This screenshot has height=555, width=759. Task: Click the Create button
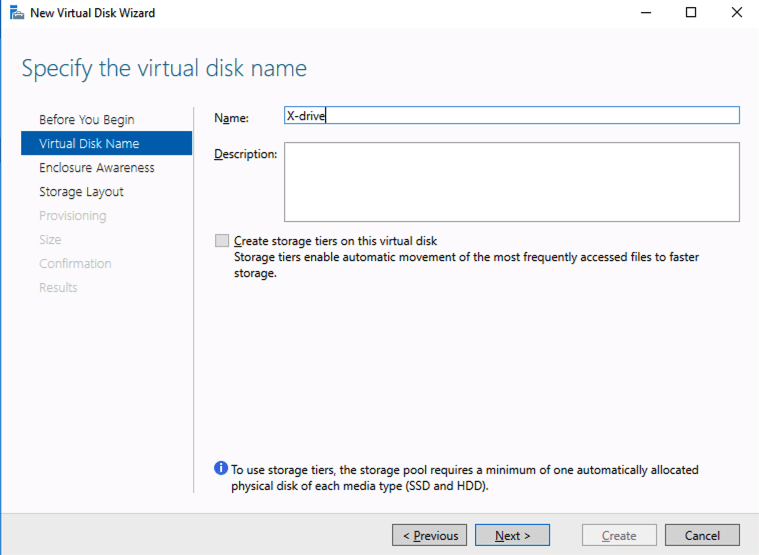pos(619,536)
